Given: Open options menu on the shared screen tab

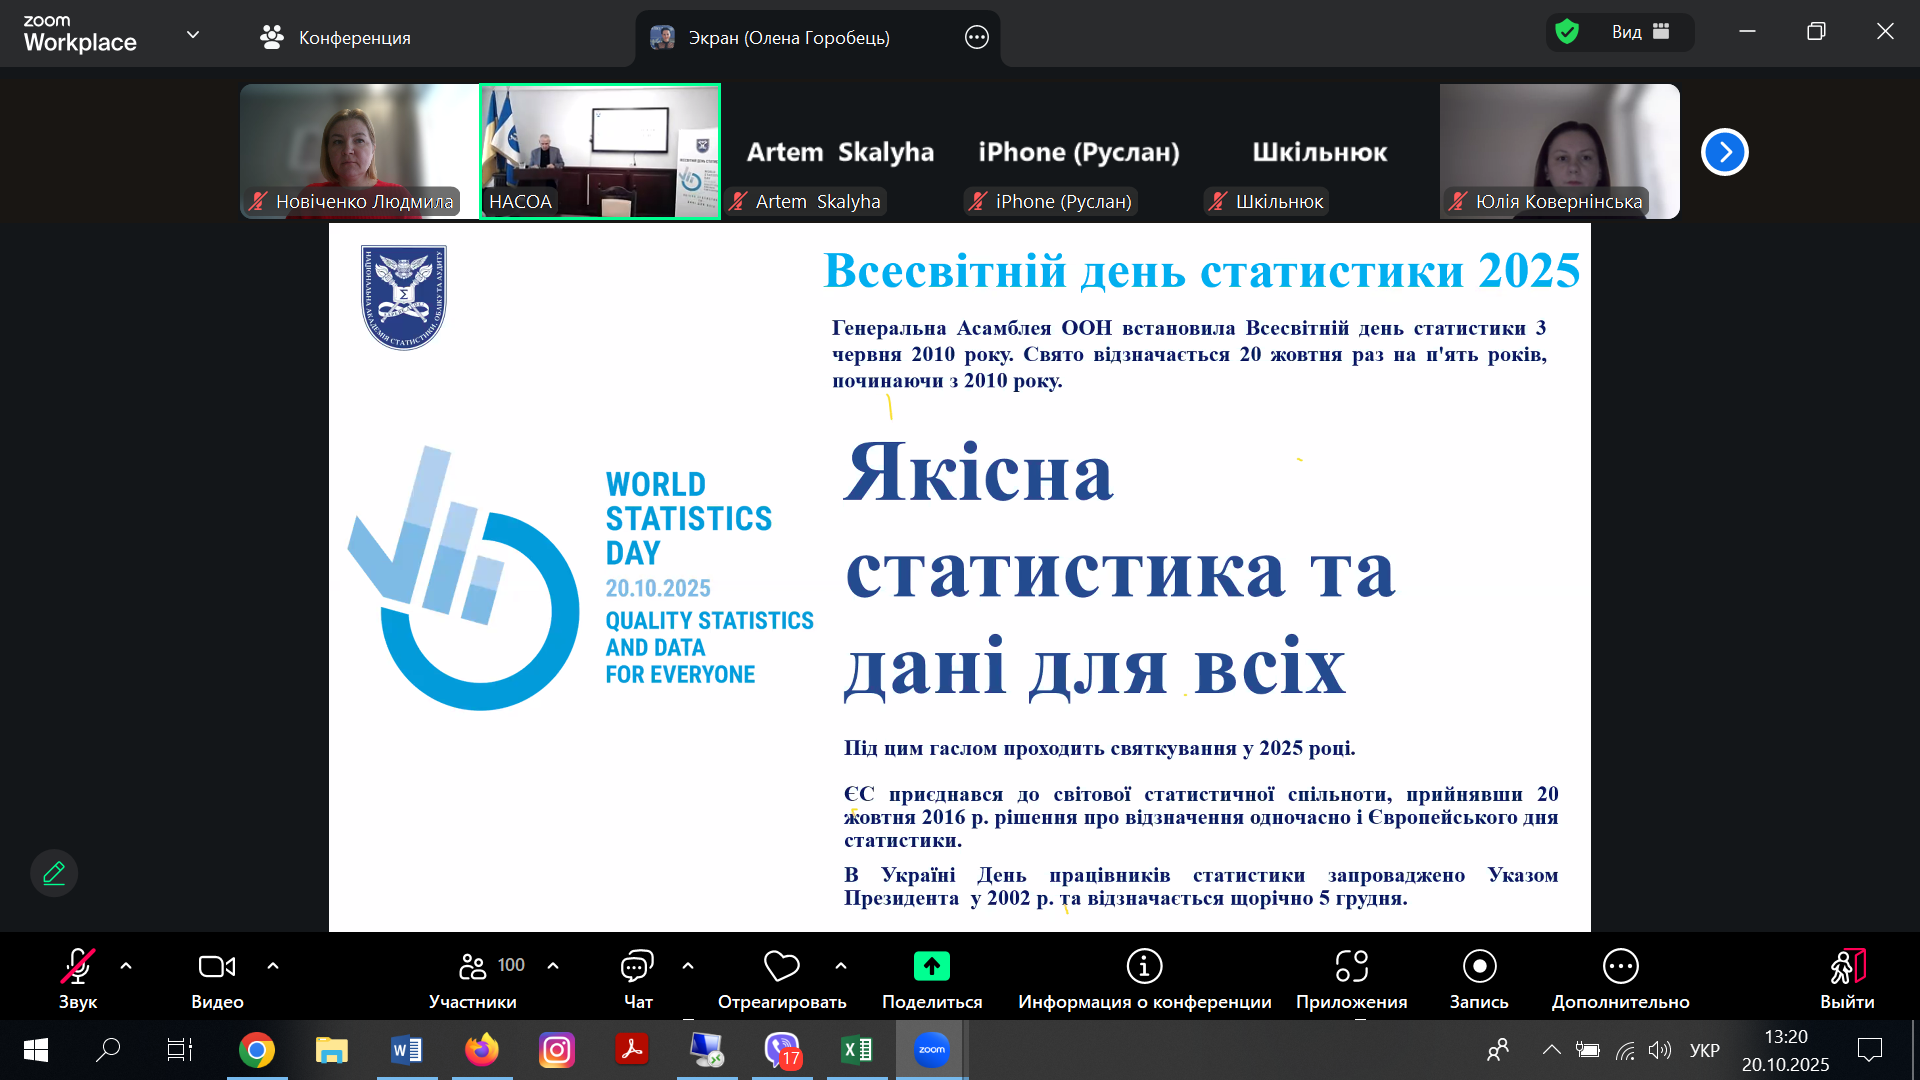Looking at the screenshot, I should tap(976, 38).
